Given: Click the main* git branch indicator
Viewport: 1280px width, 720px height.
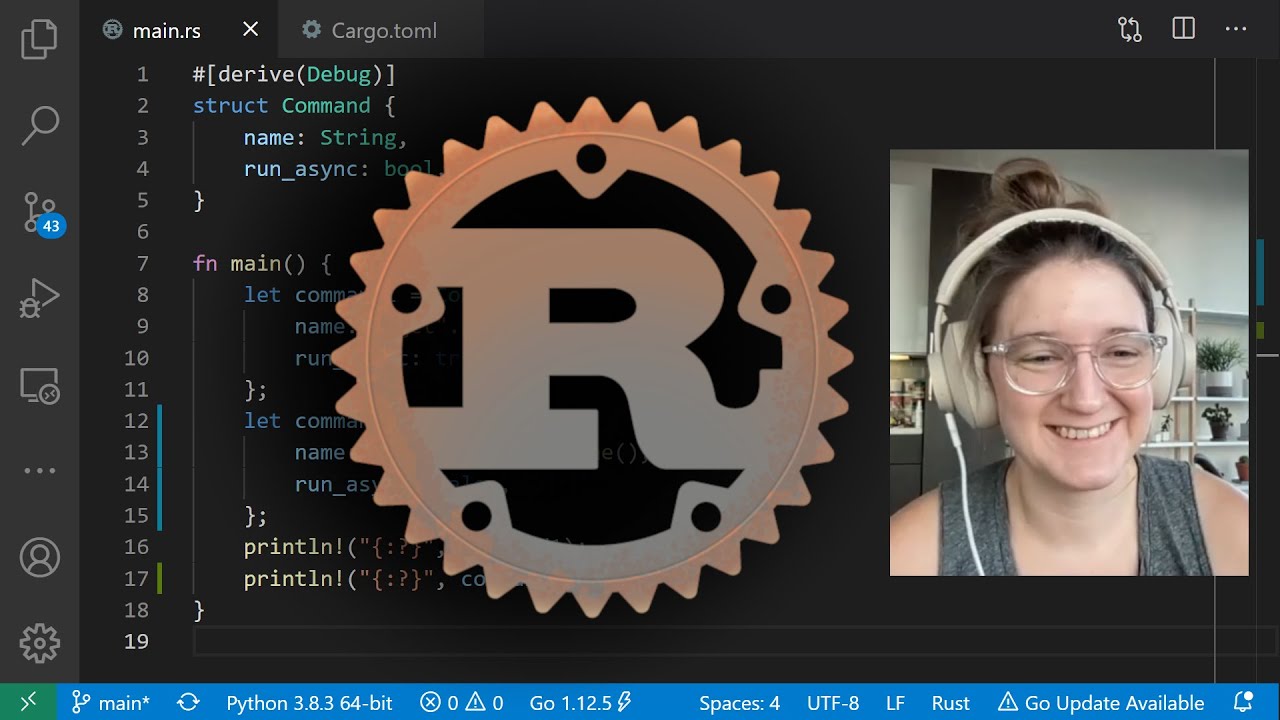Looking at the screenshot, I should point(111,703).
